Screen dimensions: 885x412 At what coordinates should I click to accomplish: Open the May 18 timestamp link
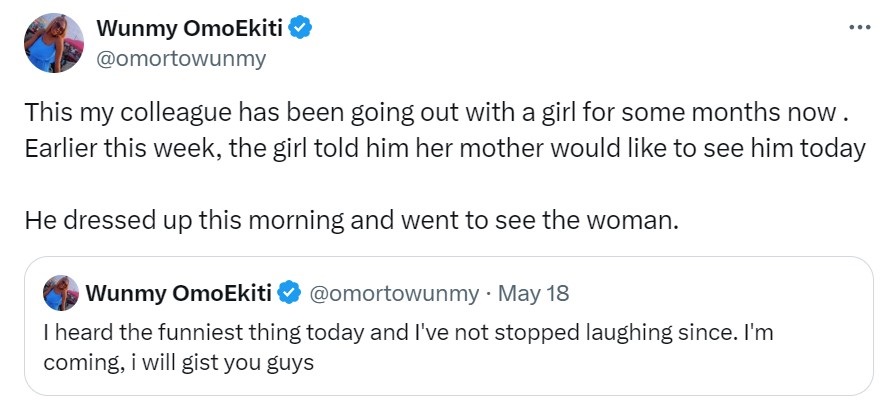click(x=533, y=294)
